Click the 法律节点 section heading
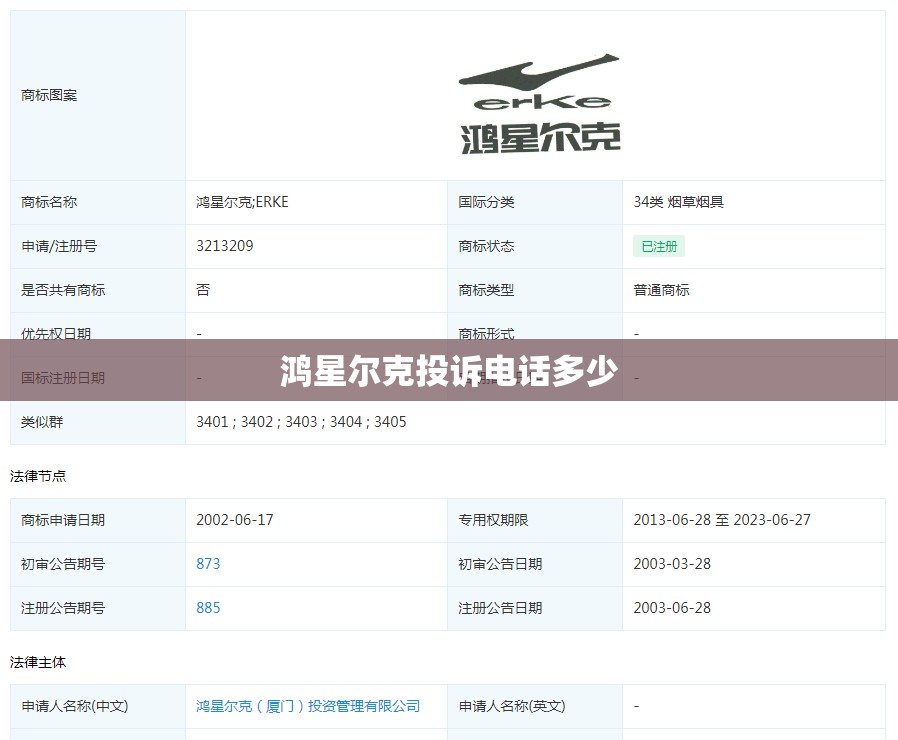 [x=38, y=476]
